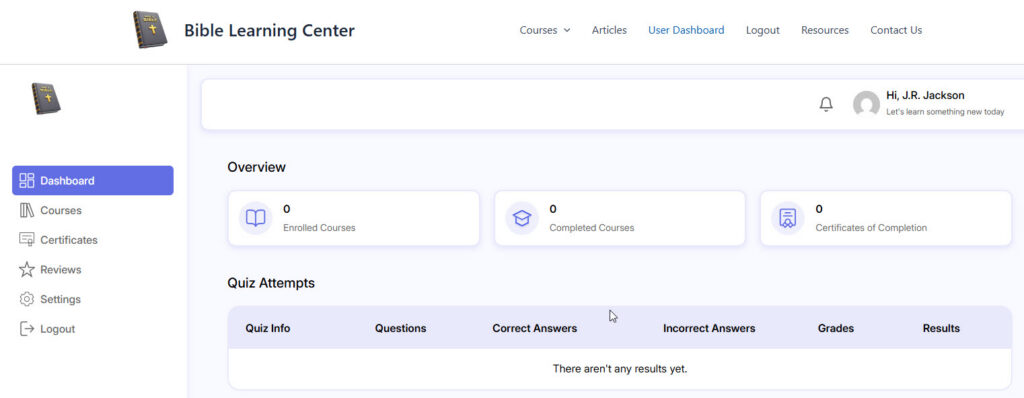Expand the Courses dropdown chevron in top nav
The height and width of the screenshot is (398, 1024).
click(x=567, y=30)
